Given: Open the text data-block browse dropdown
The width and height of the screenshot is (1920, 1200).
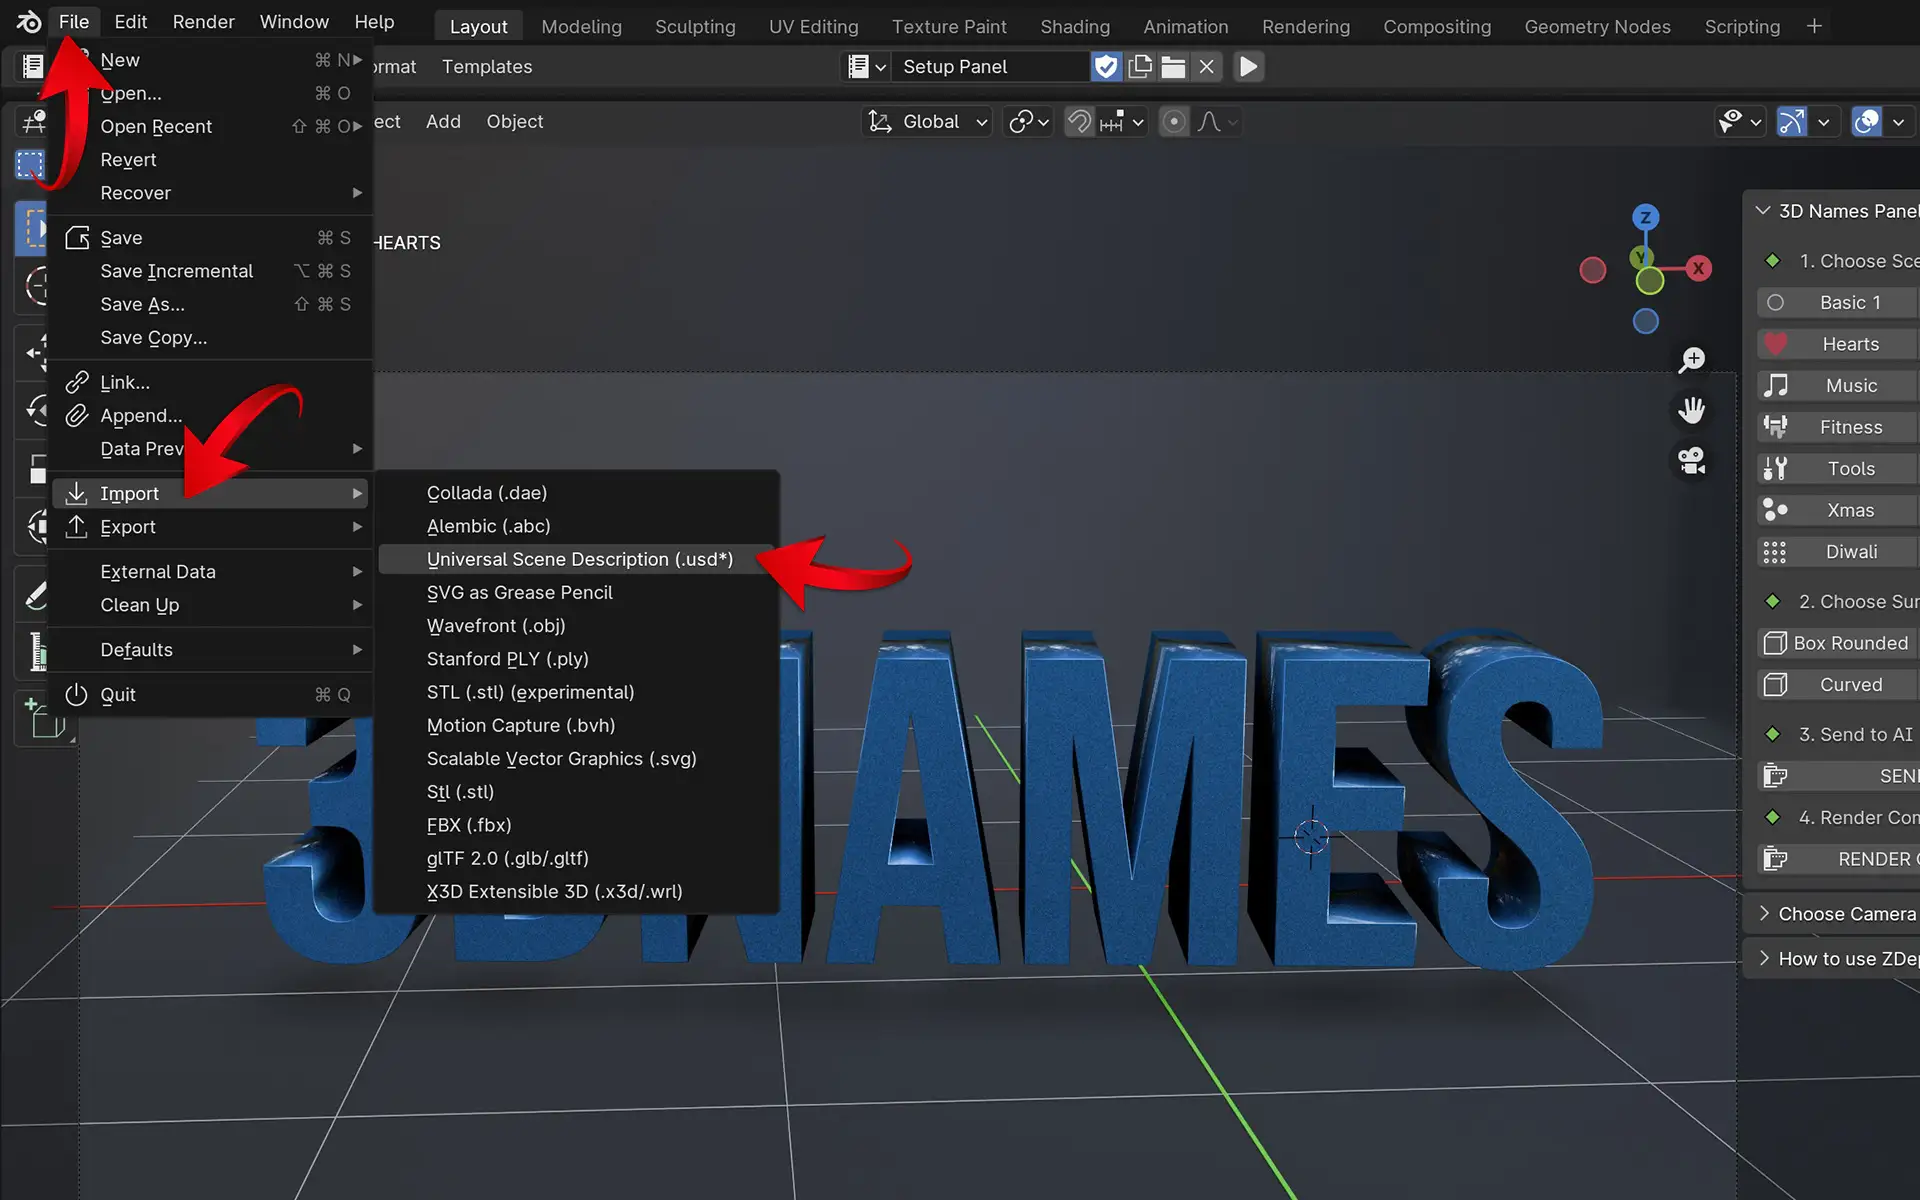Looking at the screenshot, I should click(866, 67).
